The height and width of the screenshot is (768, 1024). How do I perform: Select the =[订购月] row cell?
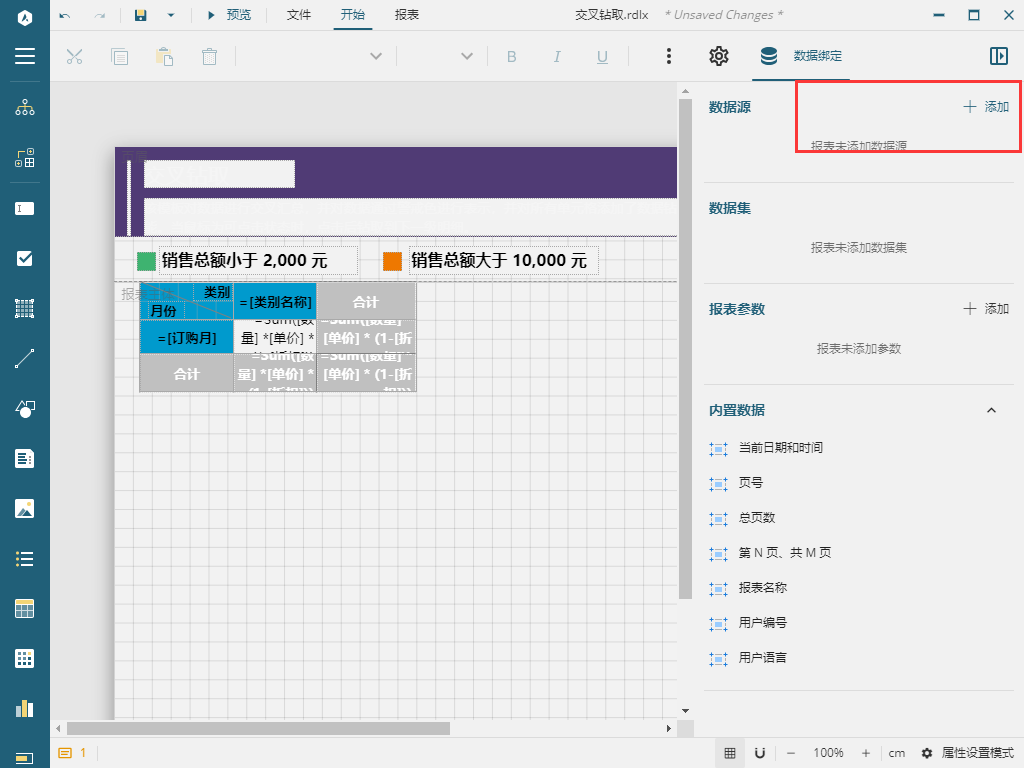click(187, 337)
